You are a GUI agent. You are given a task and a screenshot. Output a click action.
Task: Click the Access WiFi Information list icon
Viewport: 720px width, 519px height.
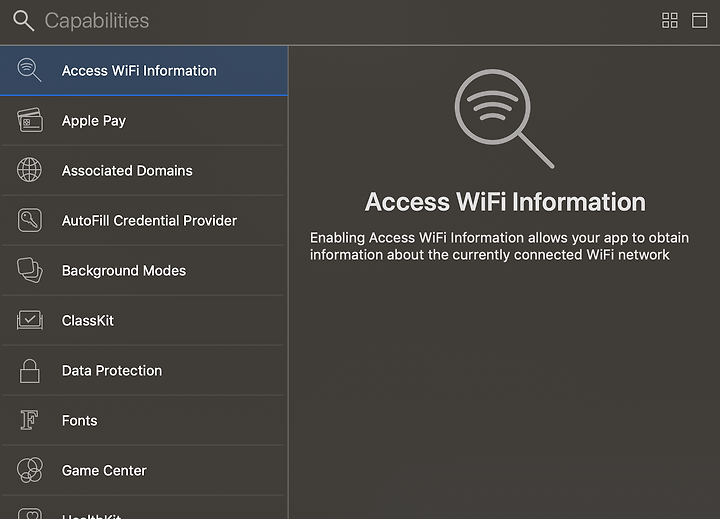tap(29, 70)
